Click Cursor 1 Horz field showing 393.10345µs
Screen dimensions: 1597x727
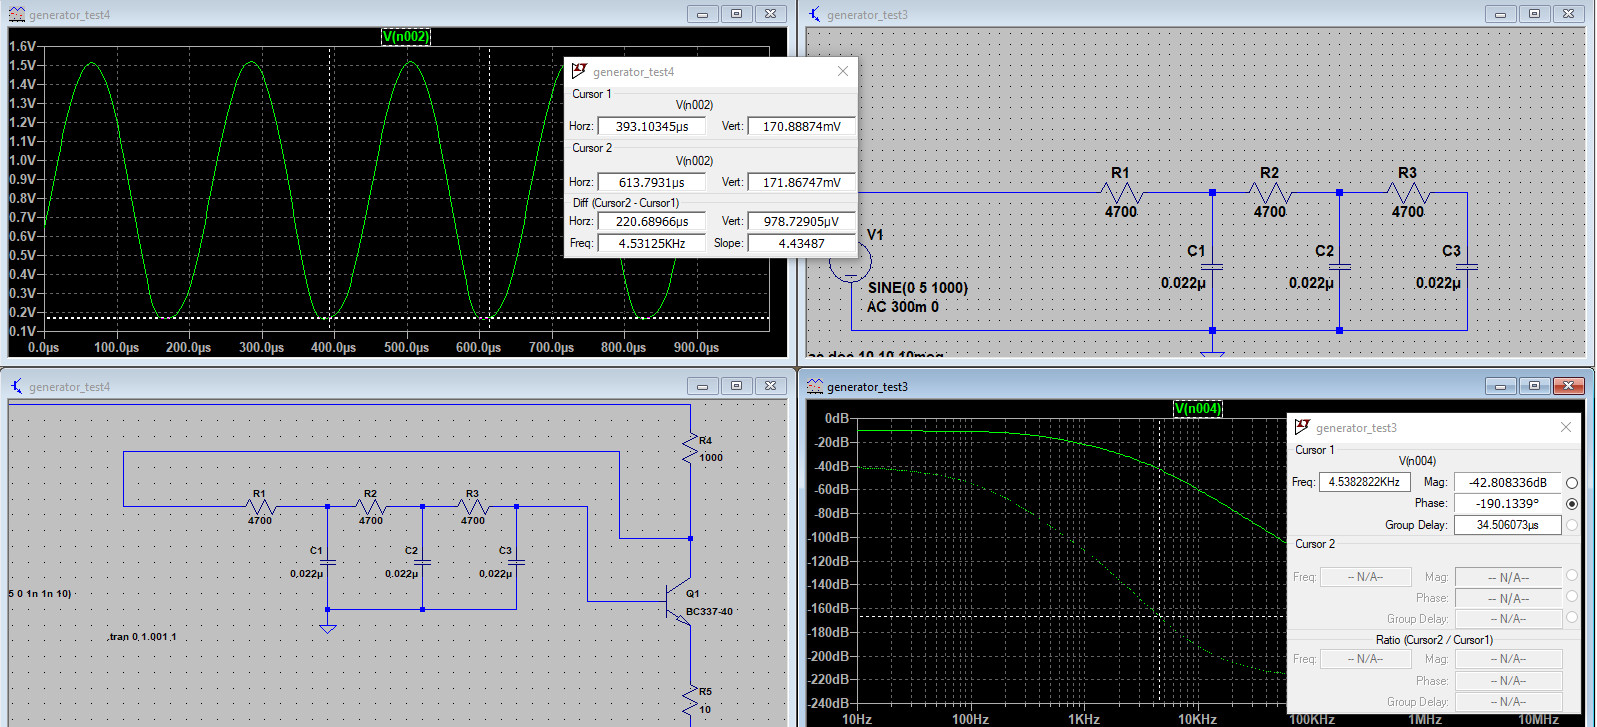(651, 127)
